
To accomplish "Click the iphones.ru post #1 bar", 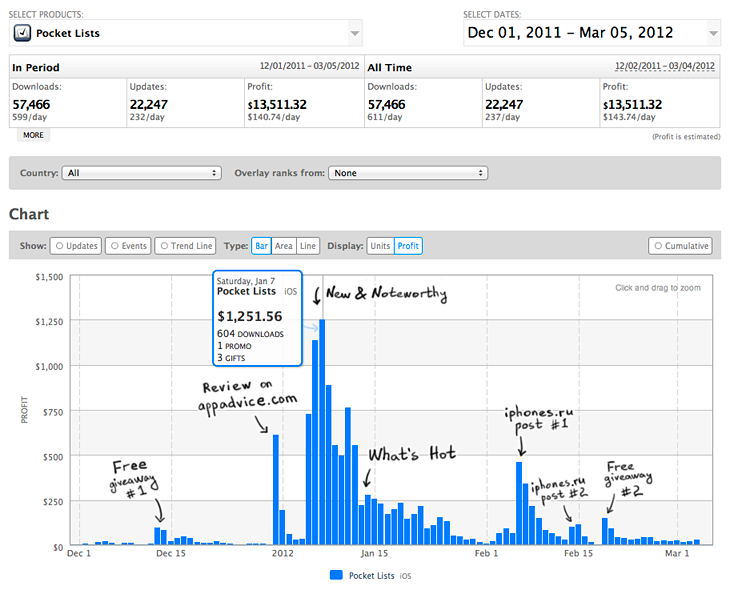I will point(519,503).
